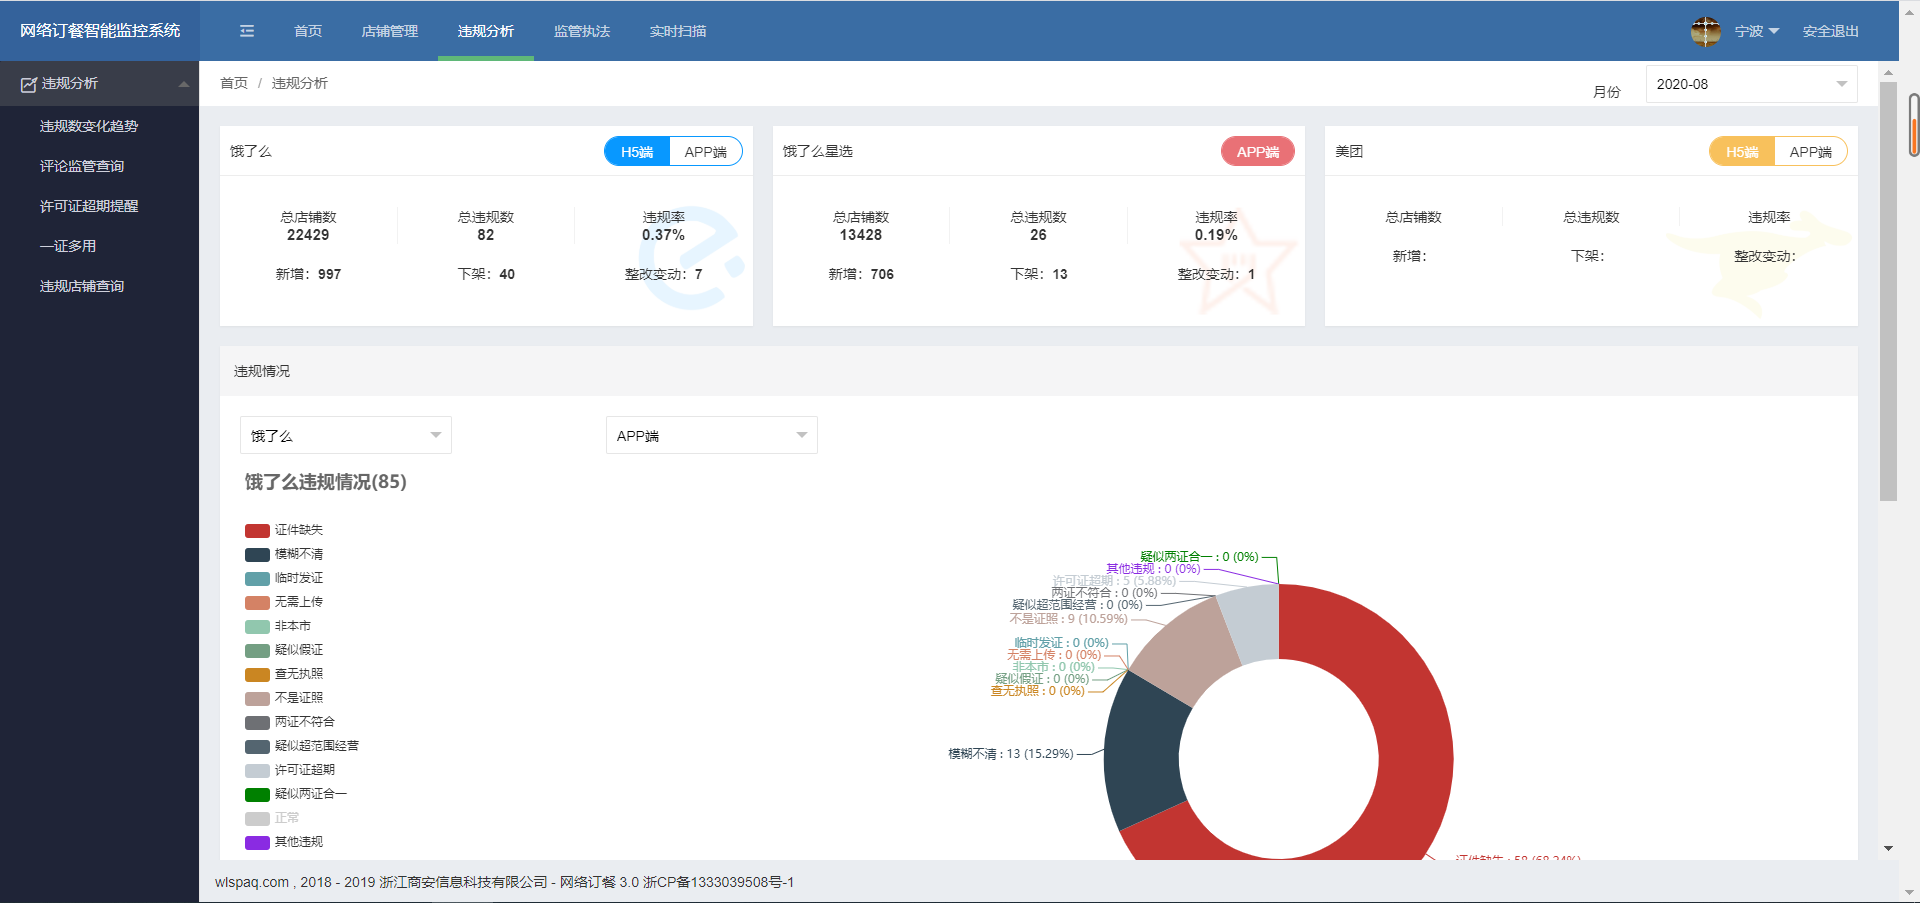Image resolution: width=1920 pixels, height=903 pixels.
Task: Select APP端 on 饿了么 card
Action: pos(706,152)
